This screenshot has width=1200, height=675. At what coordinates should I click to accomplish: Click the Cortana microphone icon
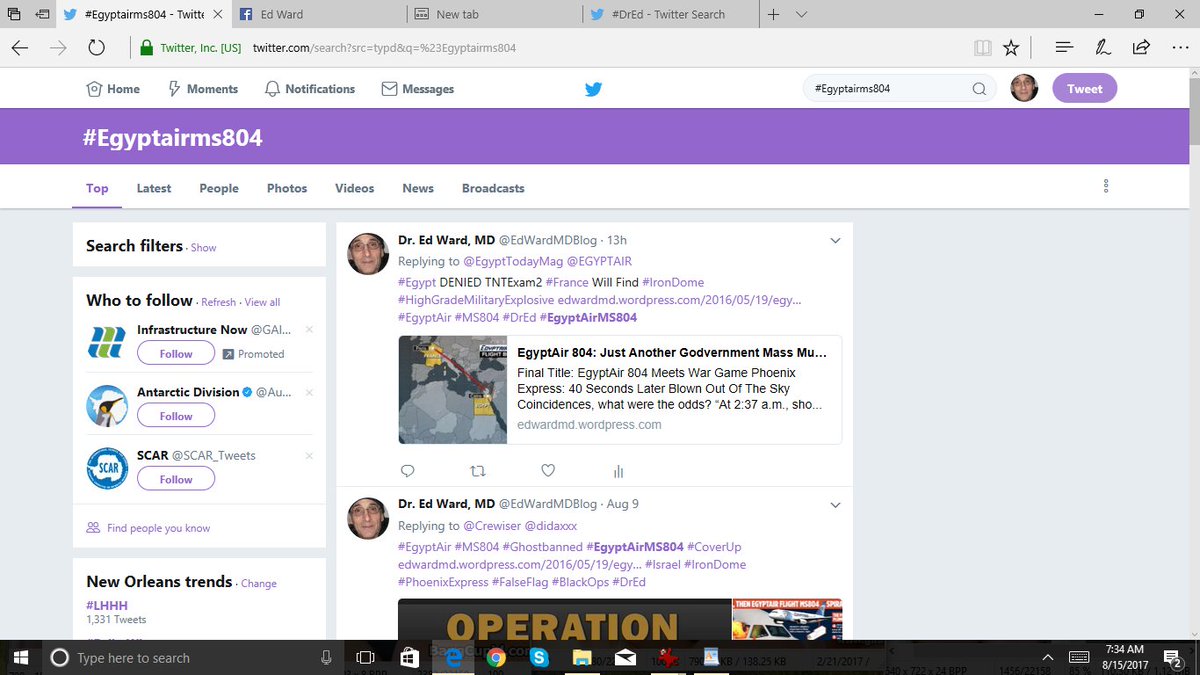[326, 658]
